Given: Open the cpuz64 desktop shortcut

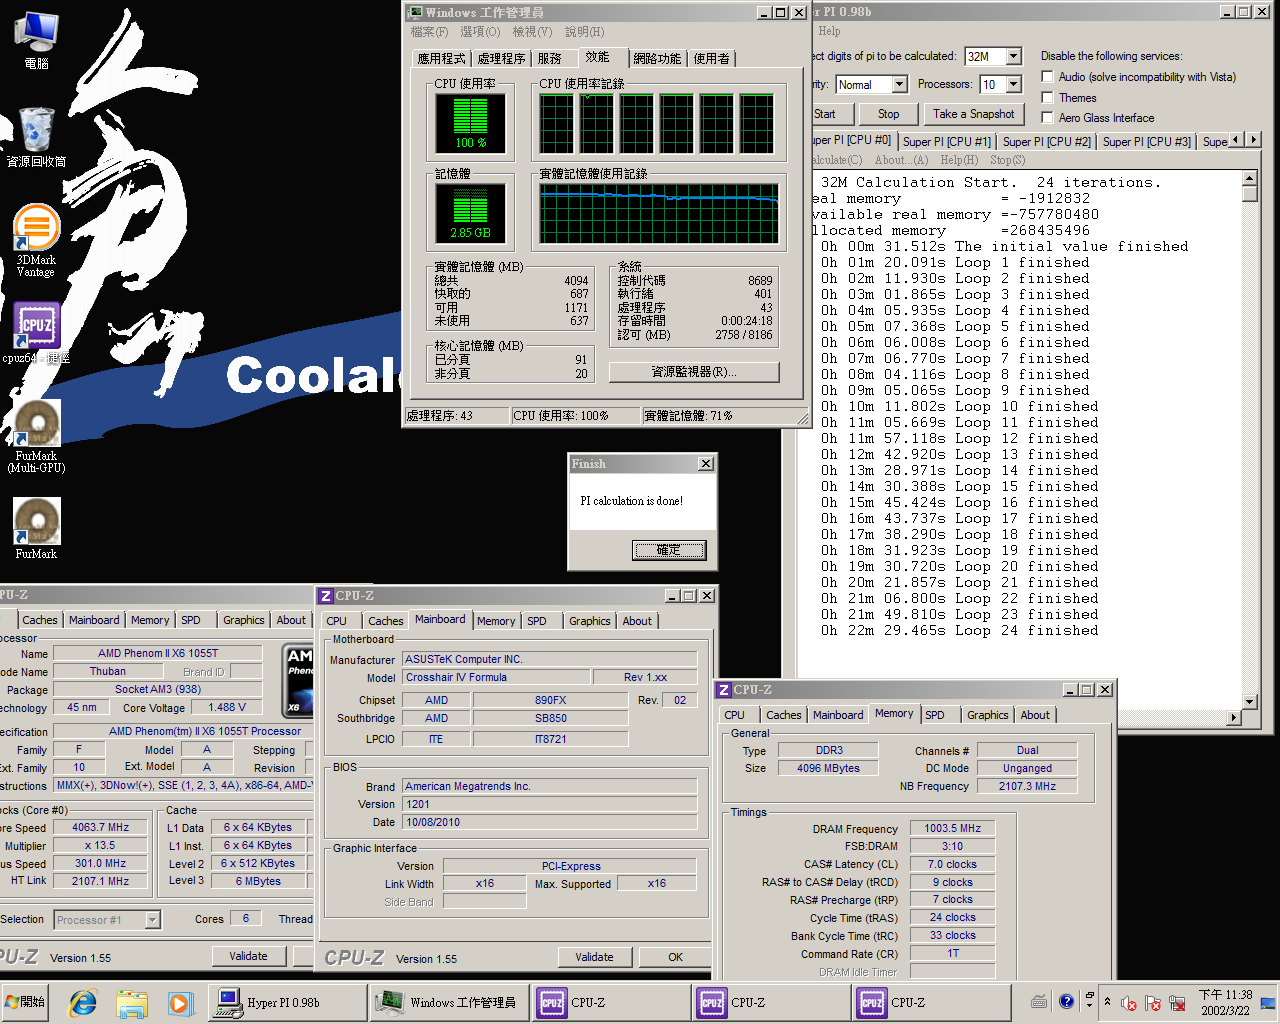Looking at the screenshot, I should (x=36, y=333).
